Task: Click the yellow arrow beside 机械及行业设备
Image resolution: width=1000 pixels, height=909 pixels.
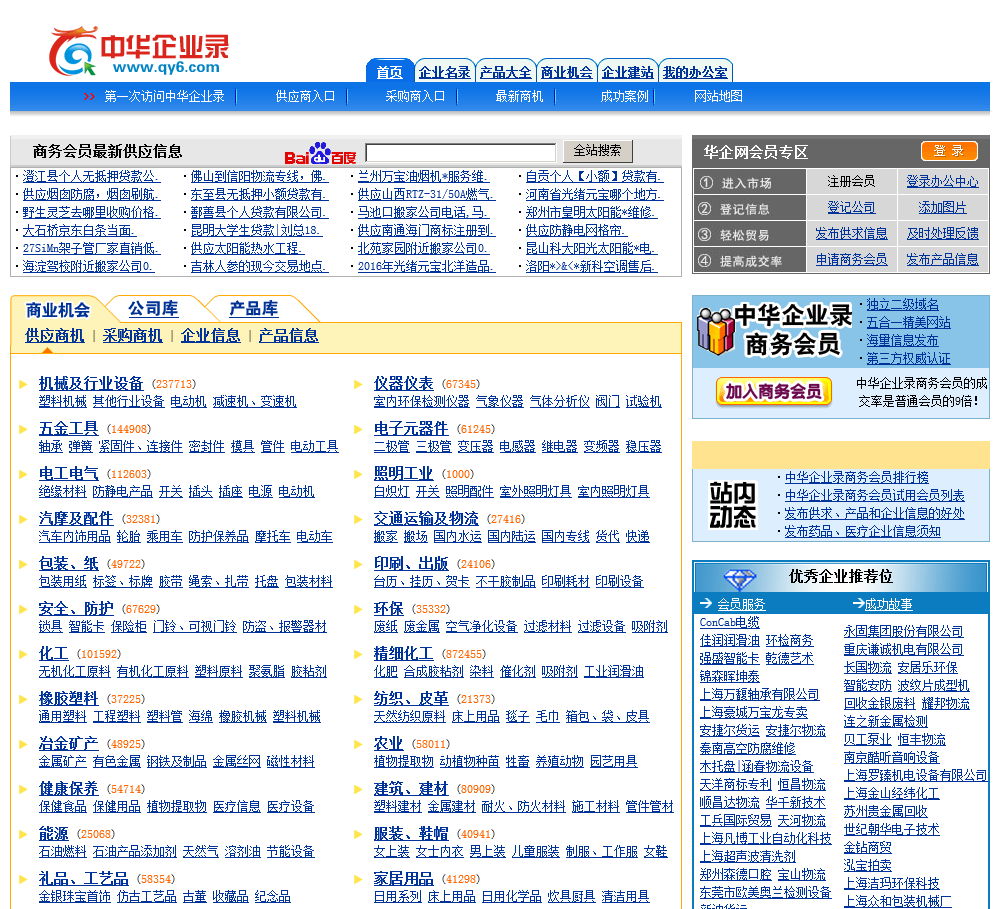Action: [x=24, y=384]
